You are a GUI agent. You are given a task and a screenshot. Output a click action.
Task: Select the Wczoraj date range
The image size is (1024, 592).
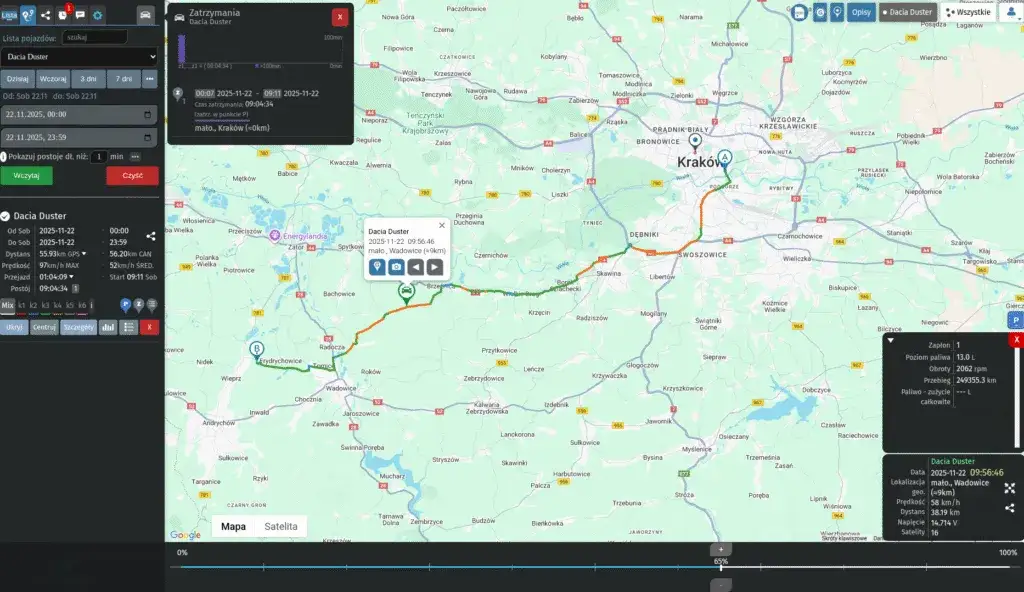53,79
